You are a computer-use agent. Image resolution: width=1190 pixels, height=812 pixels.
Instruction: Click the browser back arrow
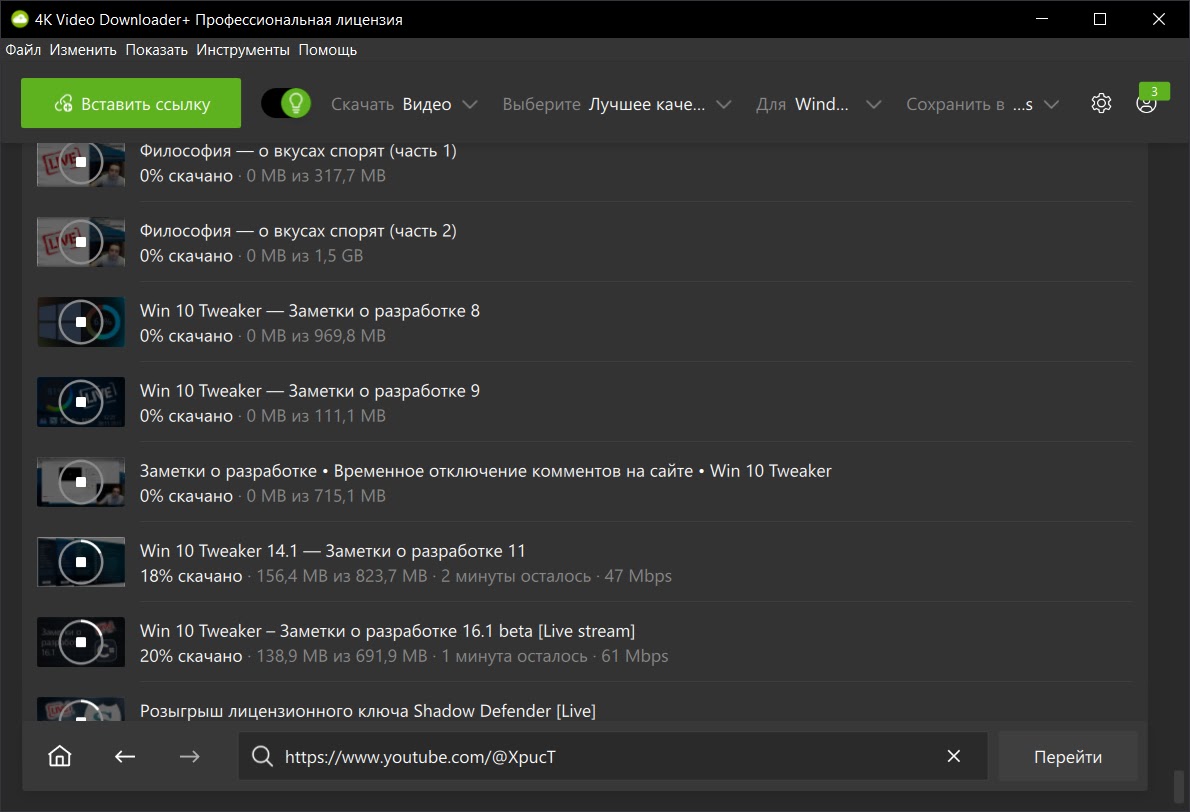(124, 756)
